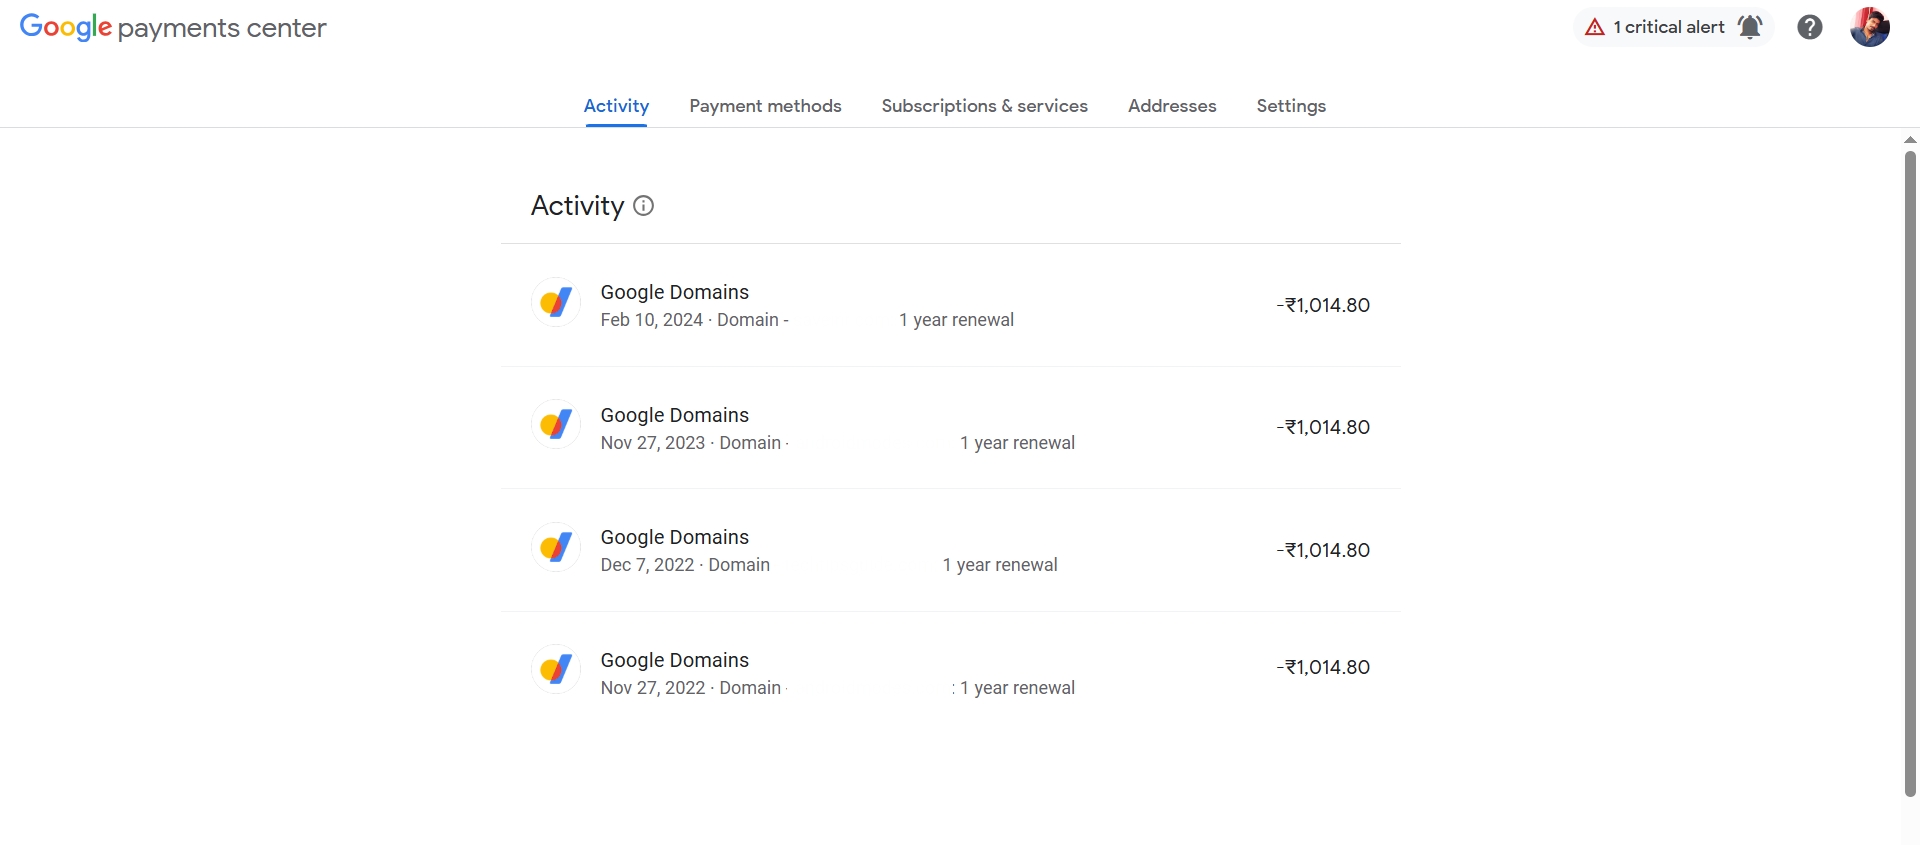This screenshot has width=1920, height=845.
Task: Go to the Settings tab
Action: (x=1291, y=106)
